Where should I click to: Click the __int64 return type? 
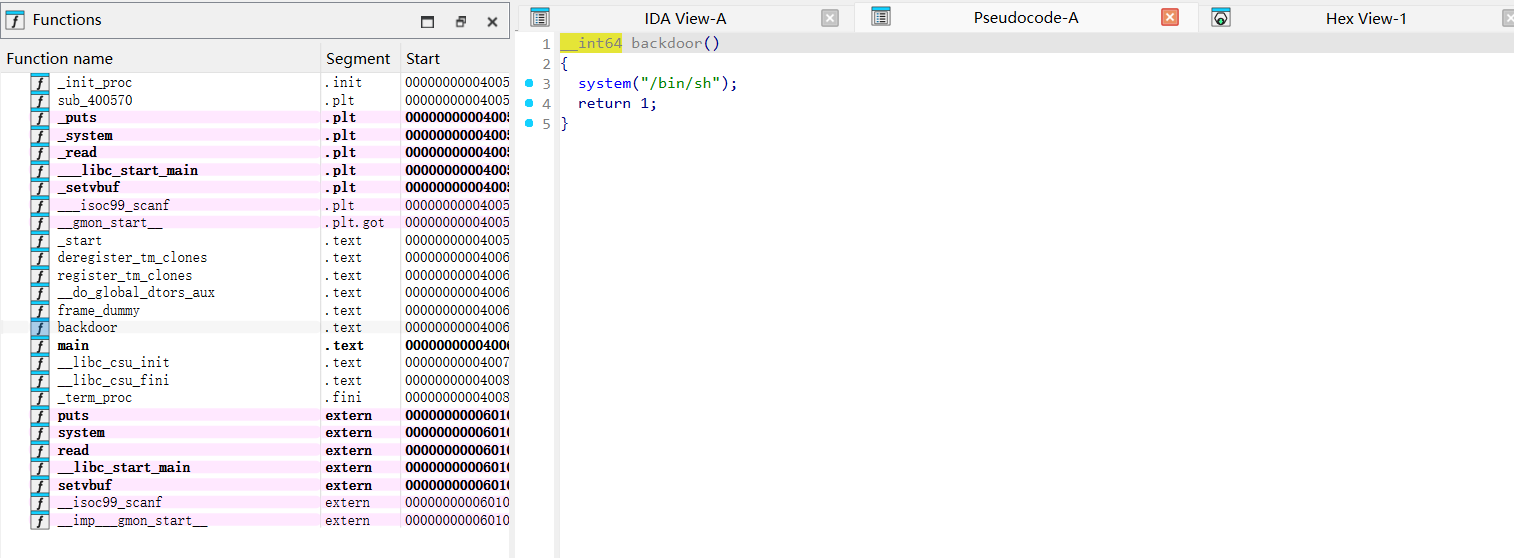click(591, 44)
